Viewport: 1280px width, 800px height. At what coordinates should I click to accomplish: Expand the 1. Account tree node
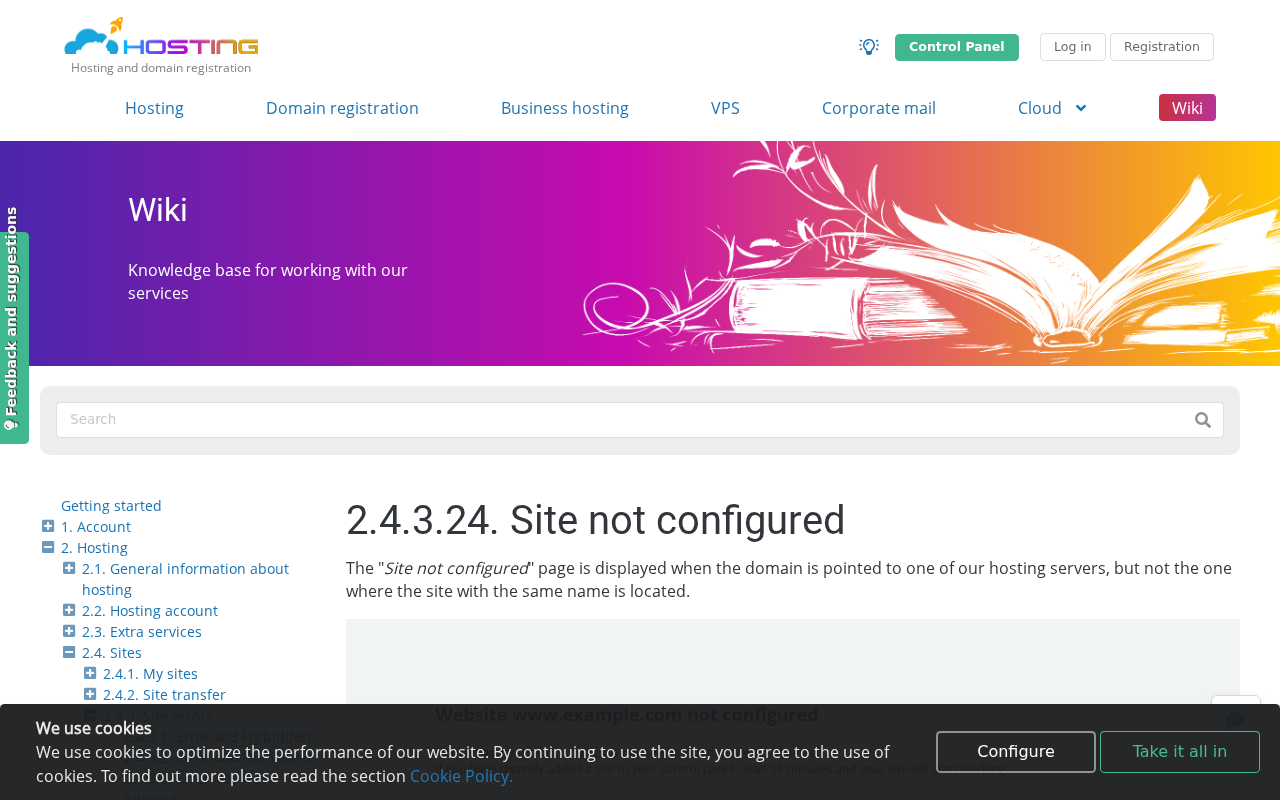[x=48, y=526]
